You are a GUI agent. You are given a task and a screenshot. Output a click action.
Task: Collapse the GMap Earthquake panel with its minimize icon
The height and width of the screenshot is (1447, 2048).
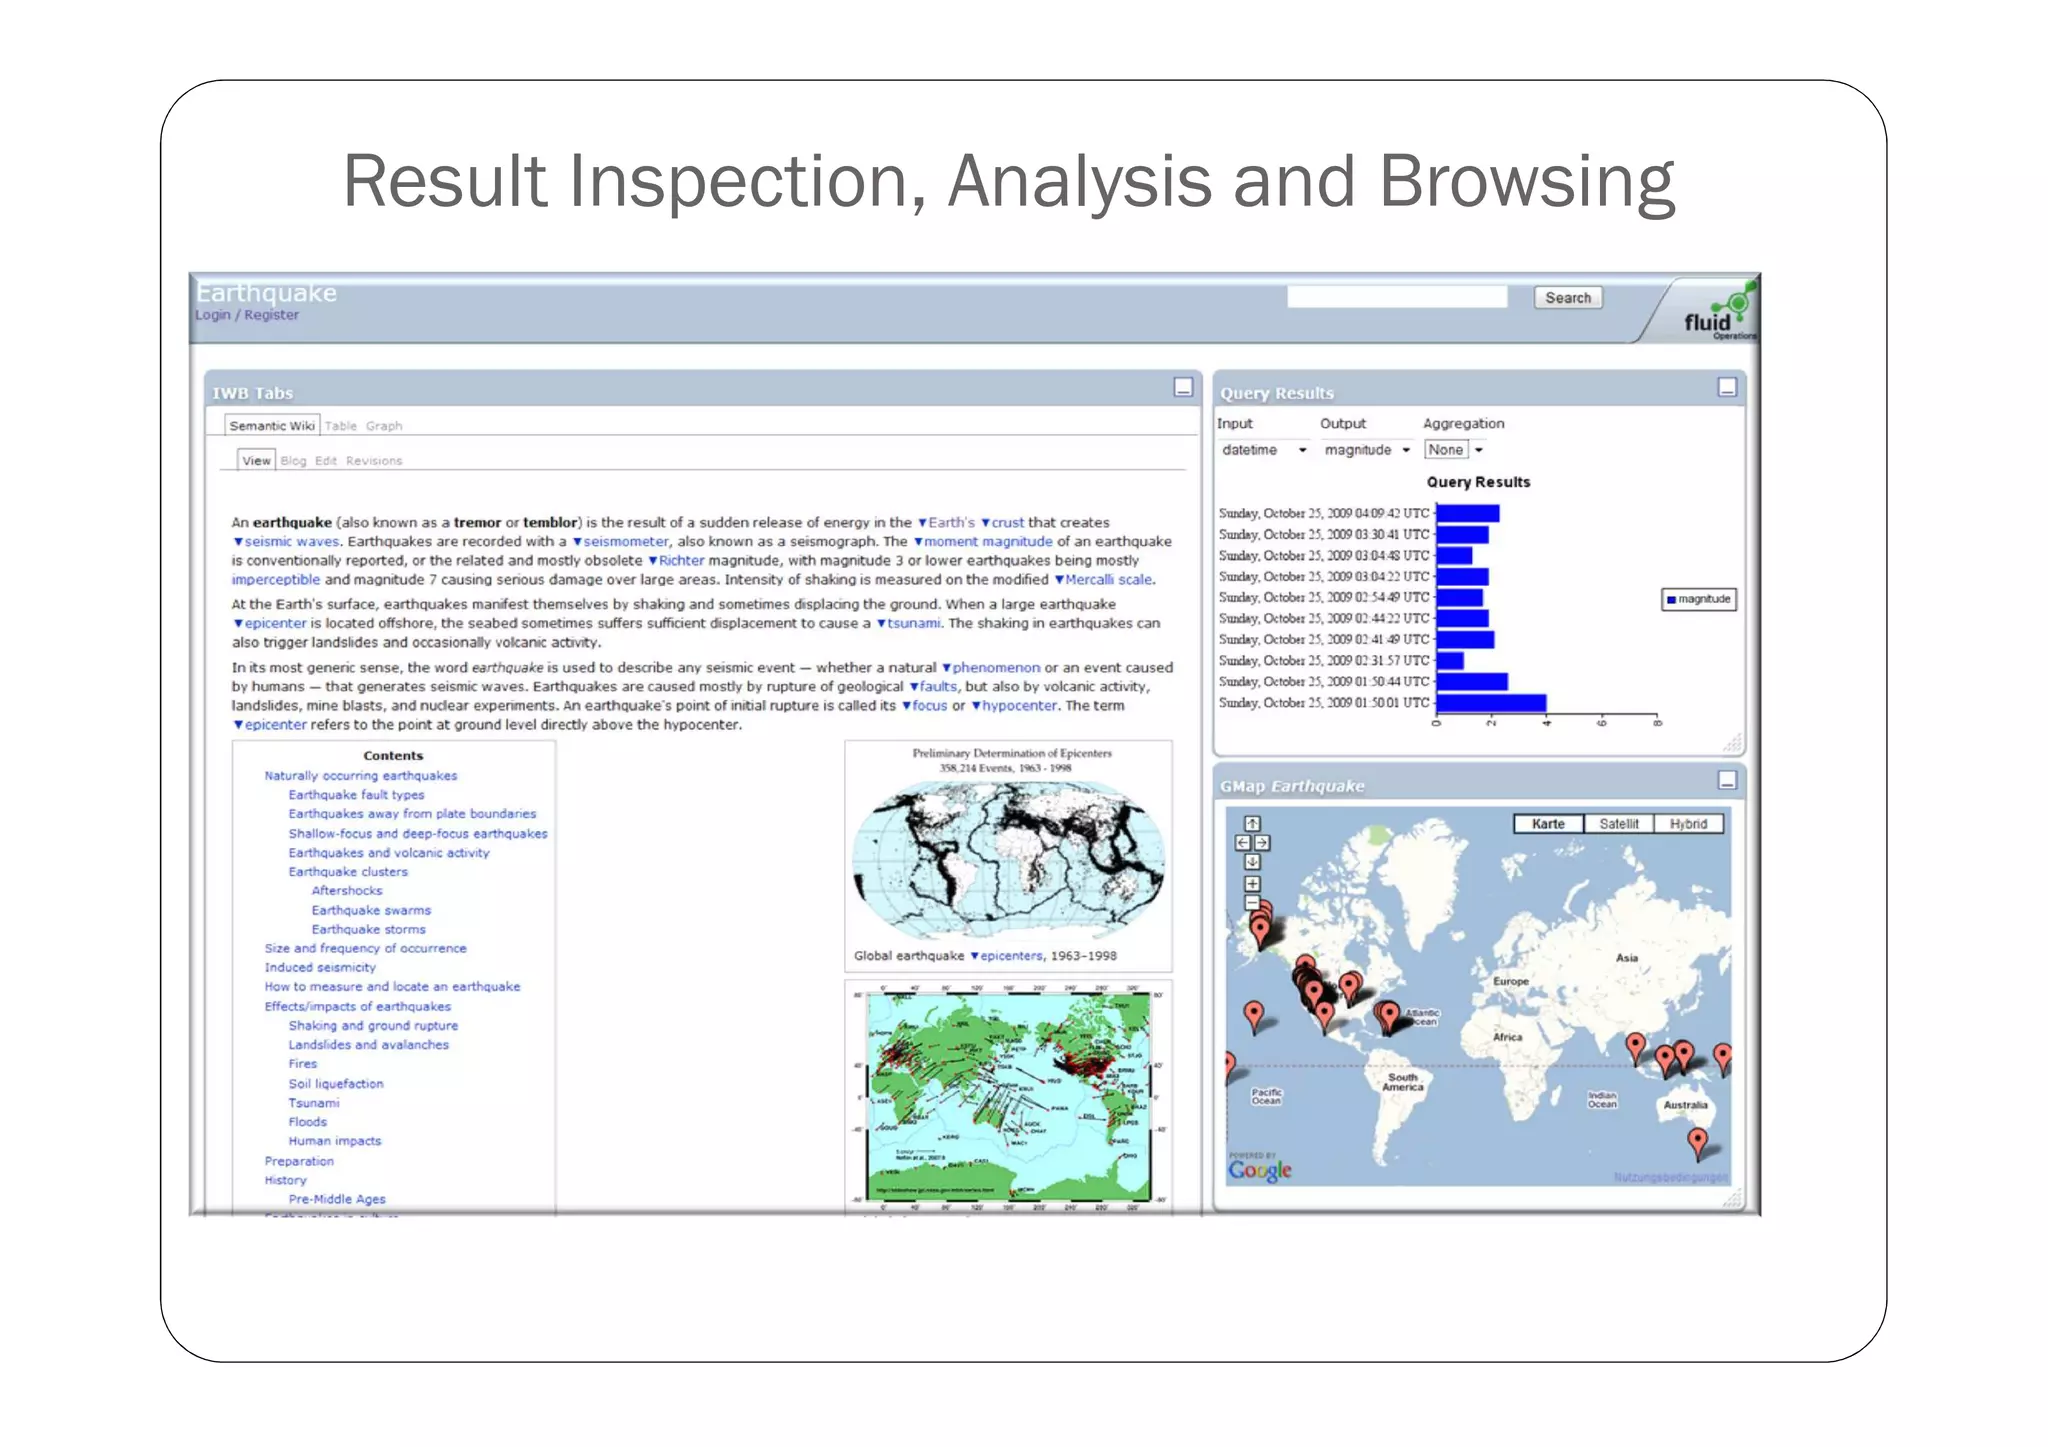point(1727,780)
